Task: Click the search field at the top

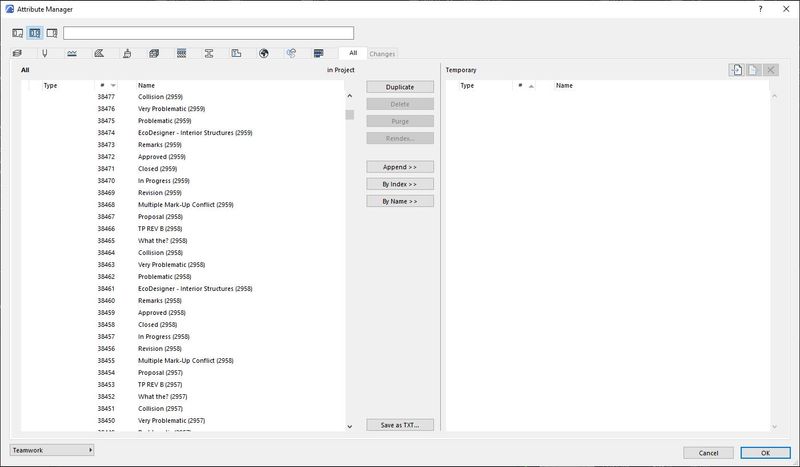Action: [x=209, y=33]
